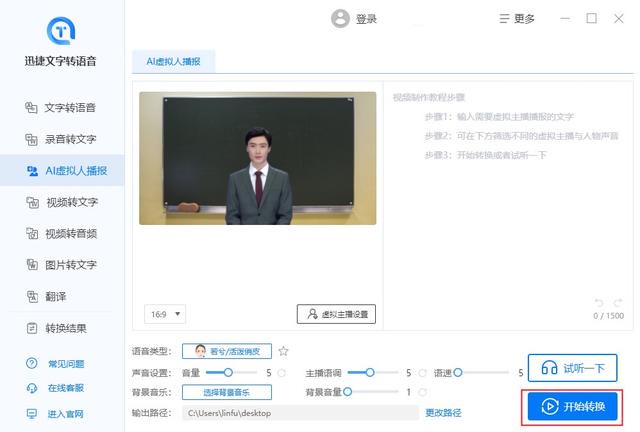Click the 输出路径 field showing C:\Users\linfu\desktop

pyautogui.click(x=300, y=413)
